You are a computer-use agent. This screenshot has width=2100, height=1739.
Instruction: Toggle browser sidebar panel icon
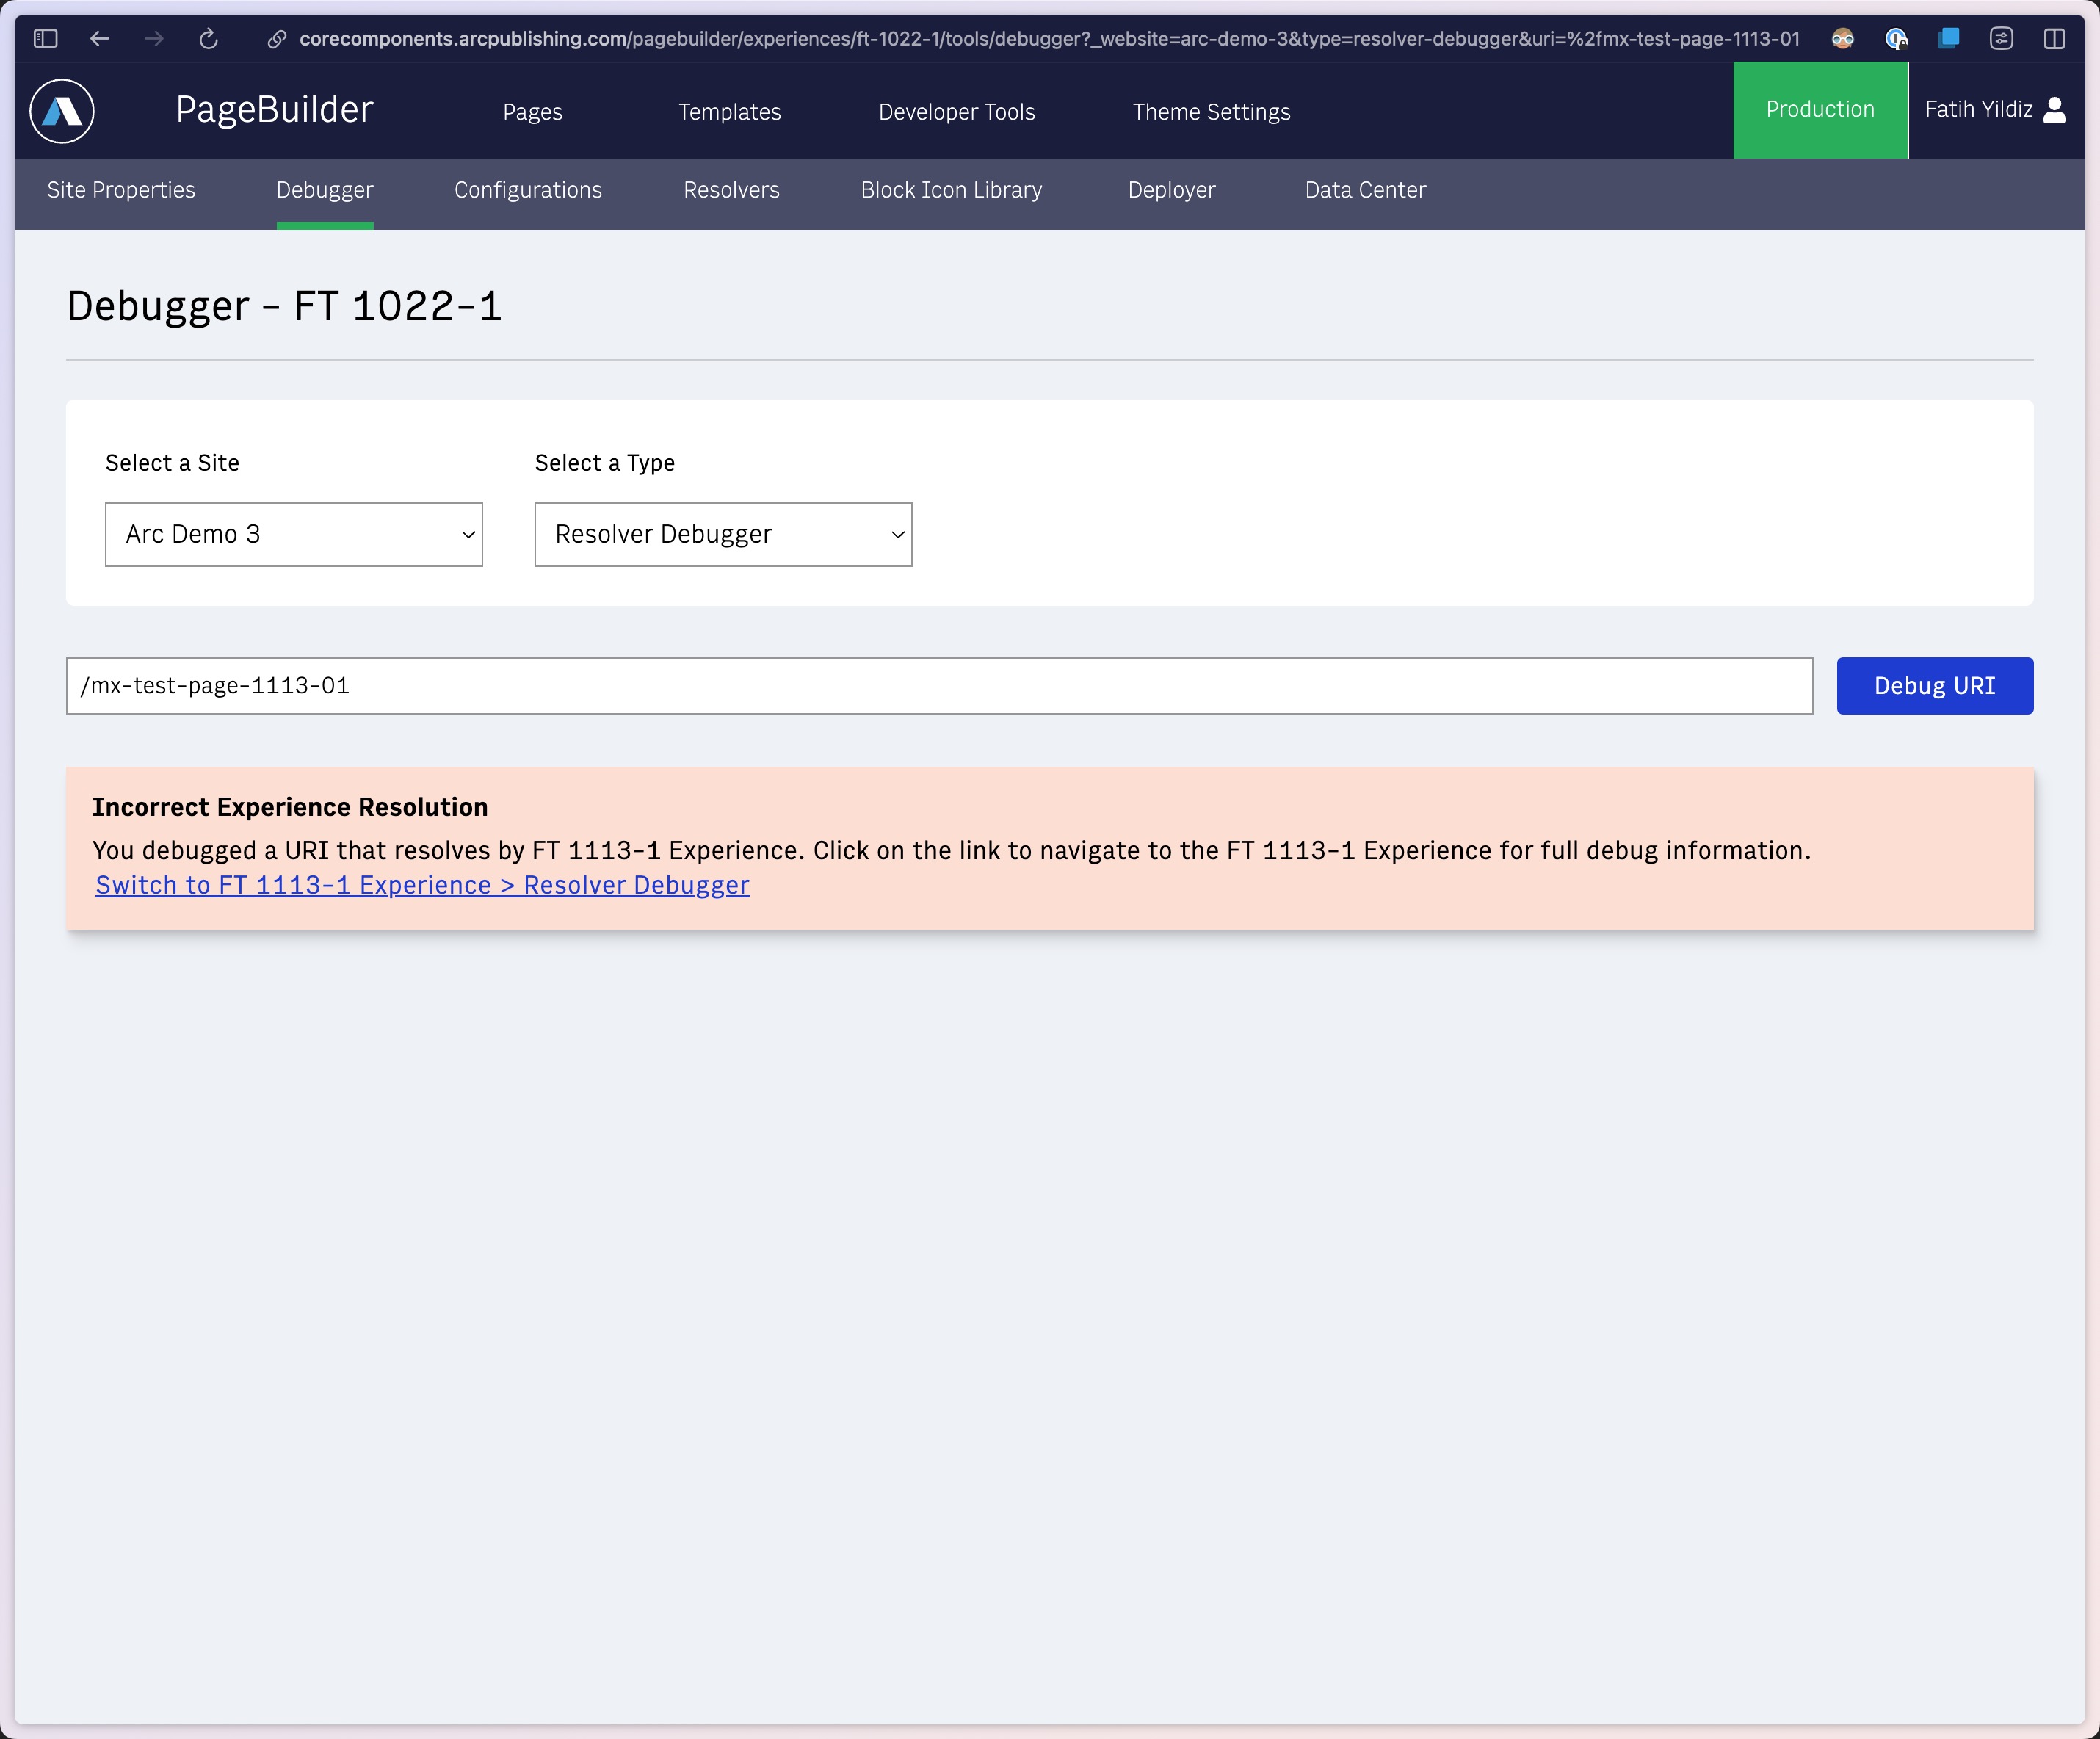pyautogui.click(x=43, y=38)
